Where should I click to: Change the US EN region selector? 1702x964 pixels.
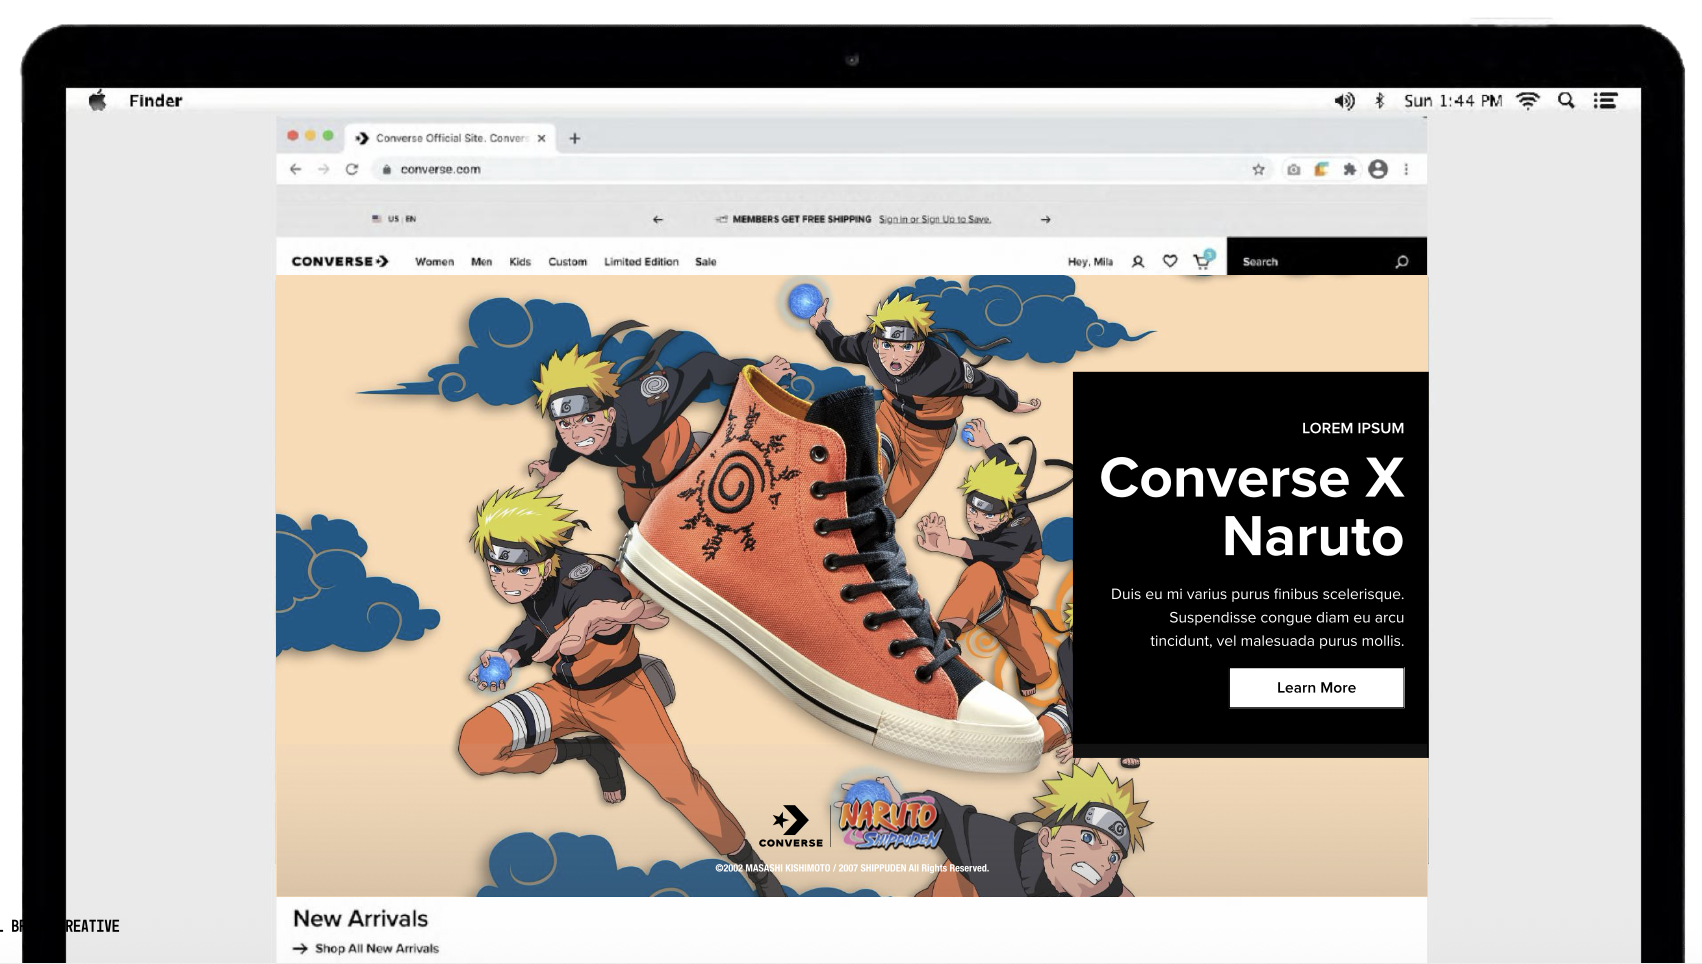[x=394, y=218]
